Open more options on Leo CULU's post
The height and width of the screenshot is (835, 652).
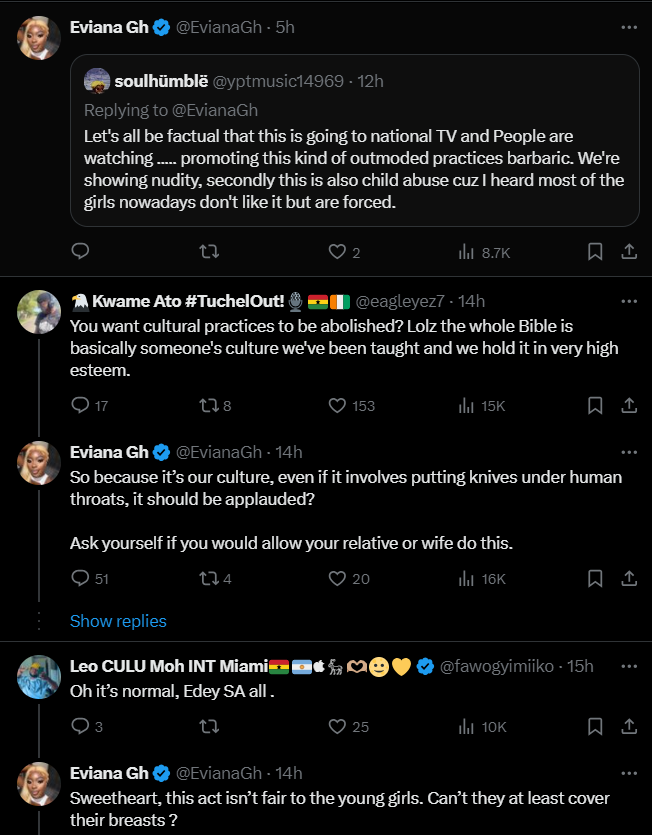[x=629, y=665]
